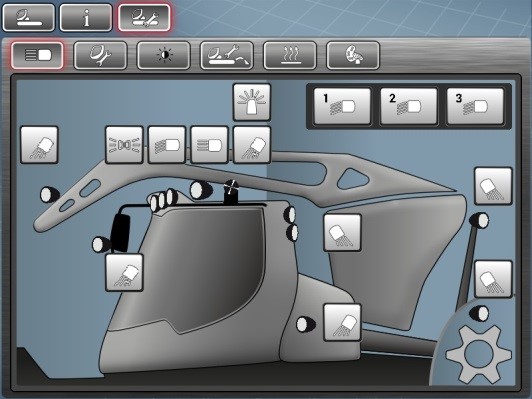
Task: Open the display brightness tab
Action: [x=164, y=55]
